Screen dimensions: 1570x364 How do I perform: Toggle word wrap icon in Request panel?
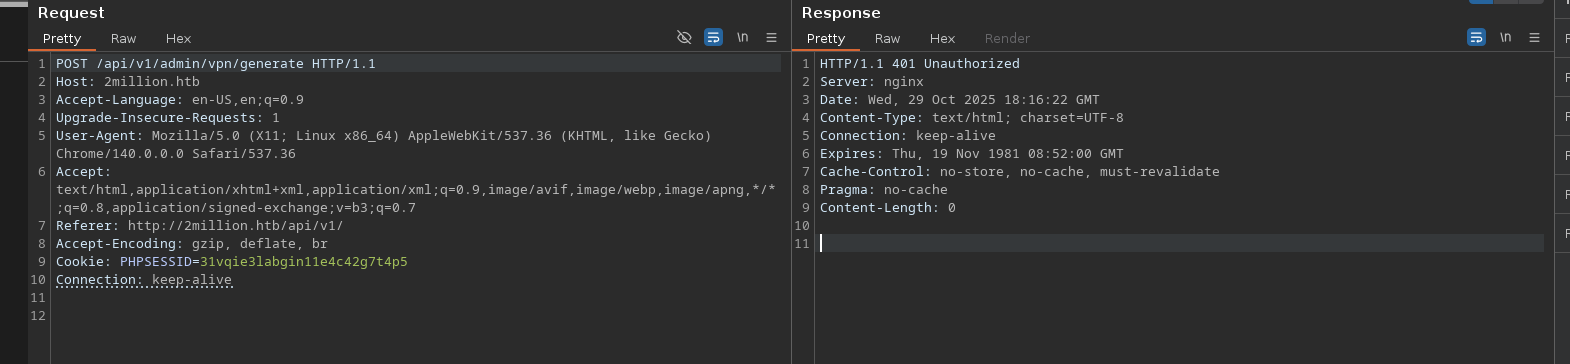[713, 37]
